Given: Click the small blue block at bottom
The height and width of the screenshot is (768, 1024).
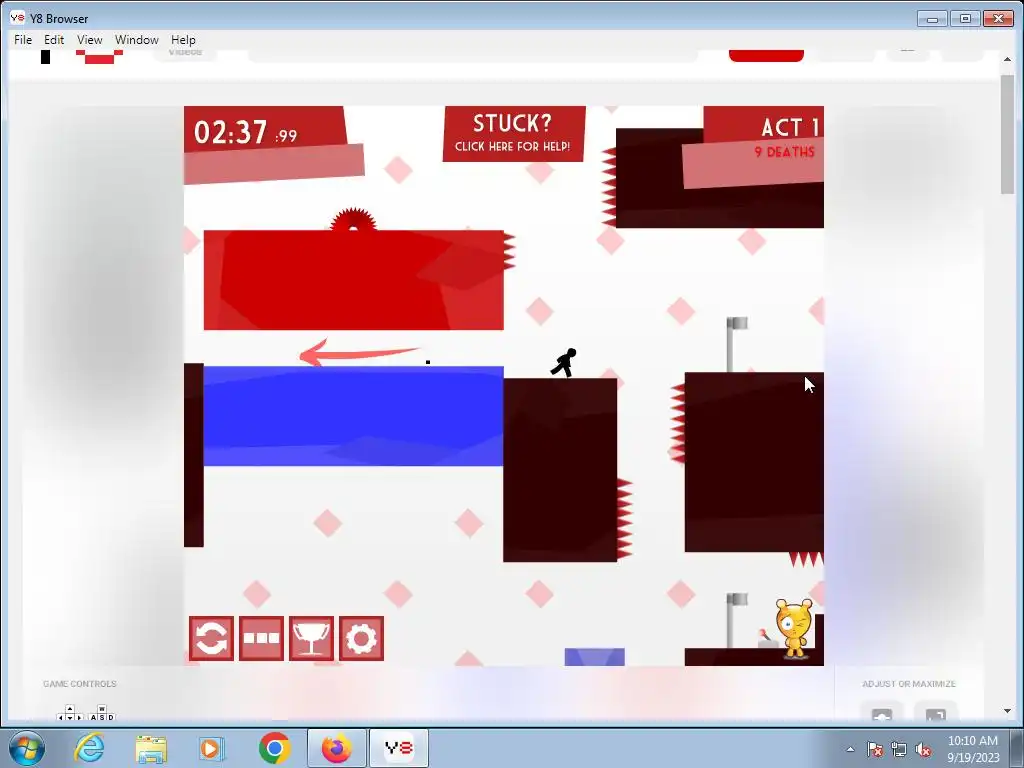Looking at the screenshot, I should 594,657.
